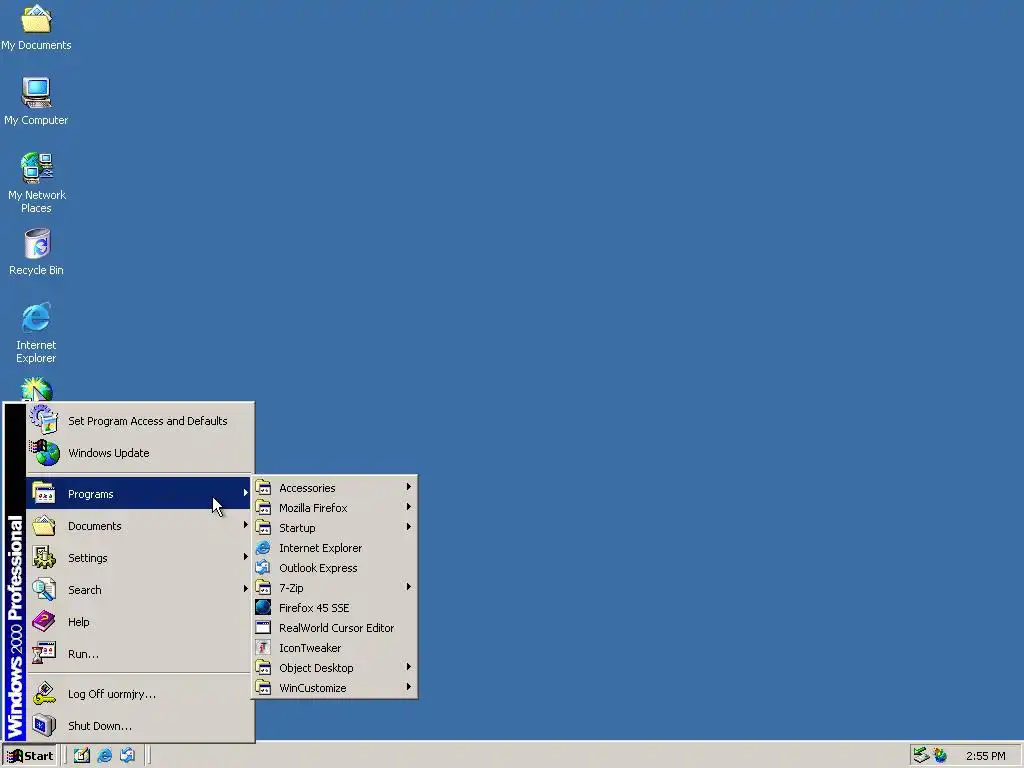Image resolution: width=1024 pixels, height=768 pixels.
Task: Click the RealWorld Cursor Editor label
Action: [336, 628]
